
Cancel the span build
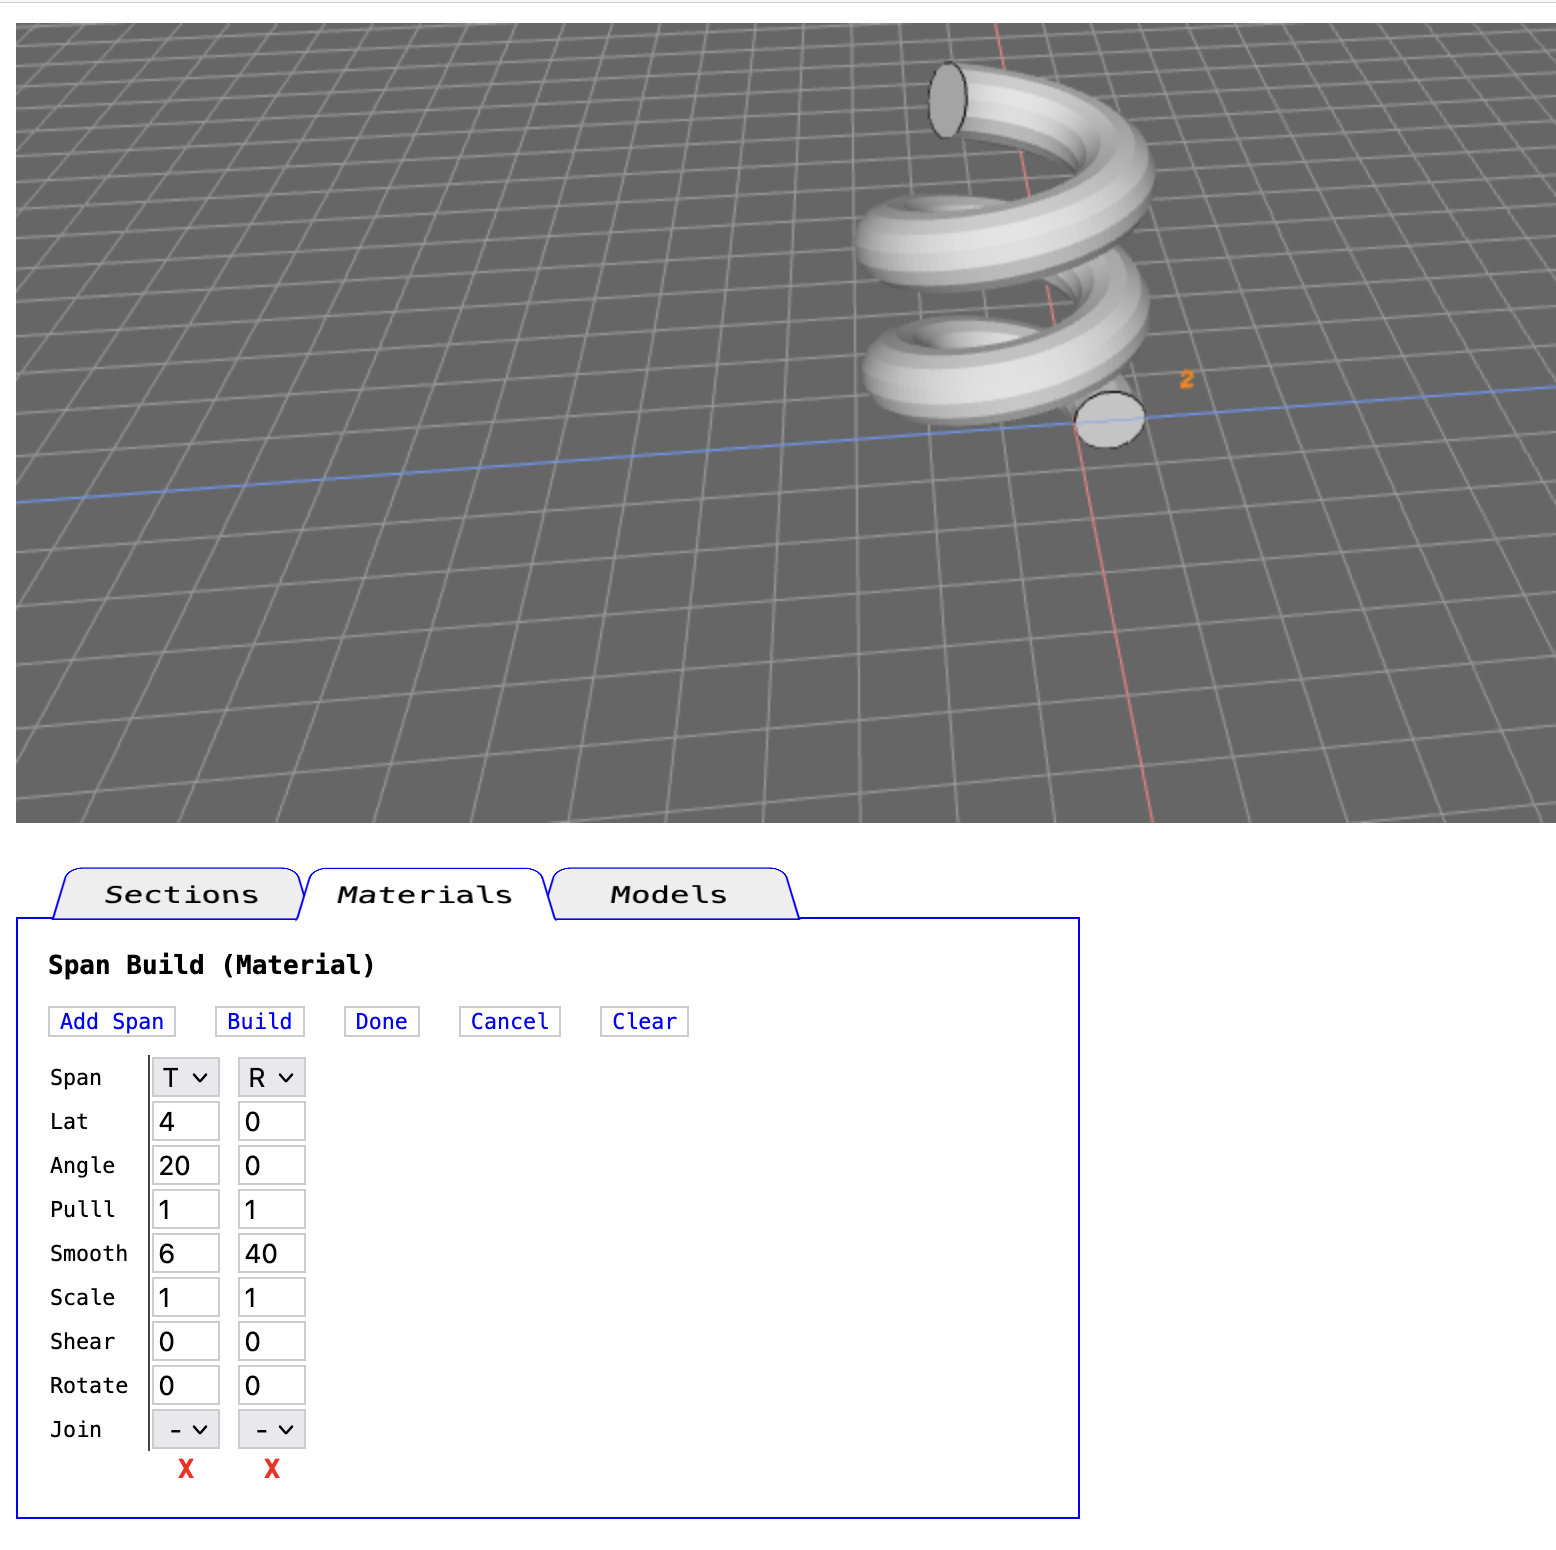509,1021
